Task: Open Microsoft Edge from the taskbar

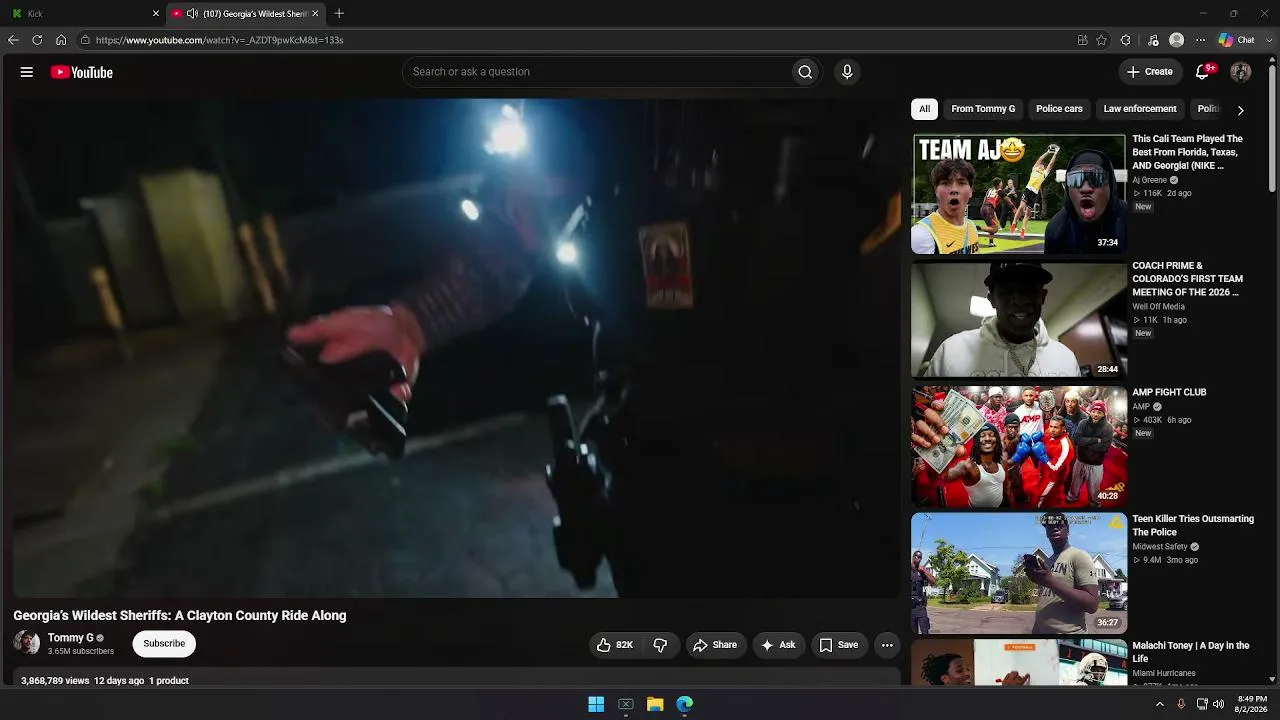Action: click(685, 704)
